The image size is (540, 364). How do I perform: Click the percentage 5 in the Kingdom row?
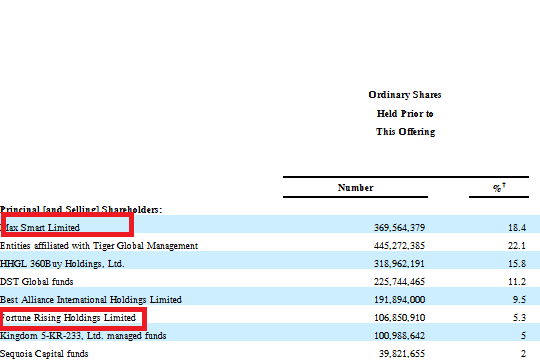pyautogui.click(x=523, y=335)
